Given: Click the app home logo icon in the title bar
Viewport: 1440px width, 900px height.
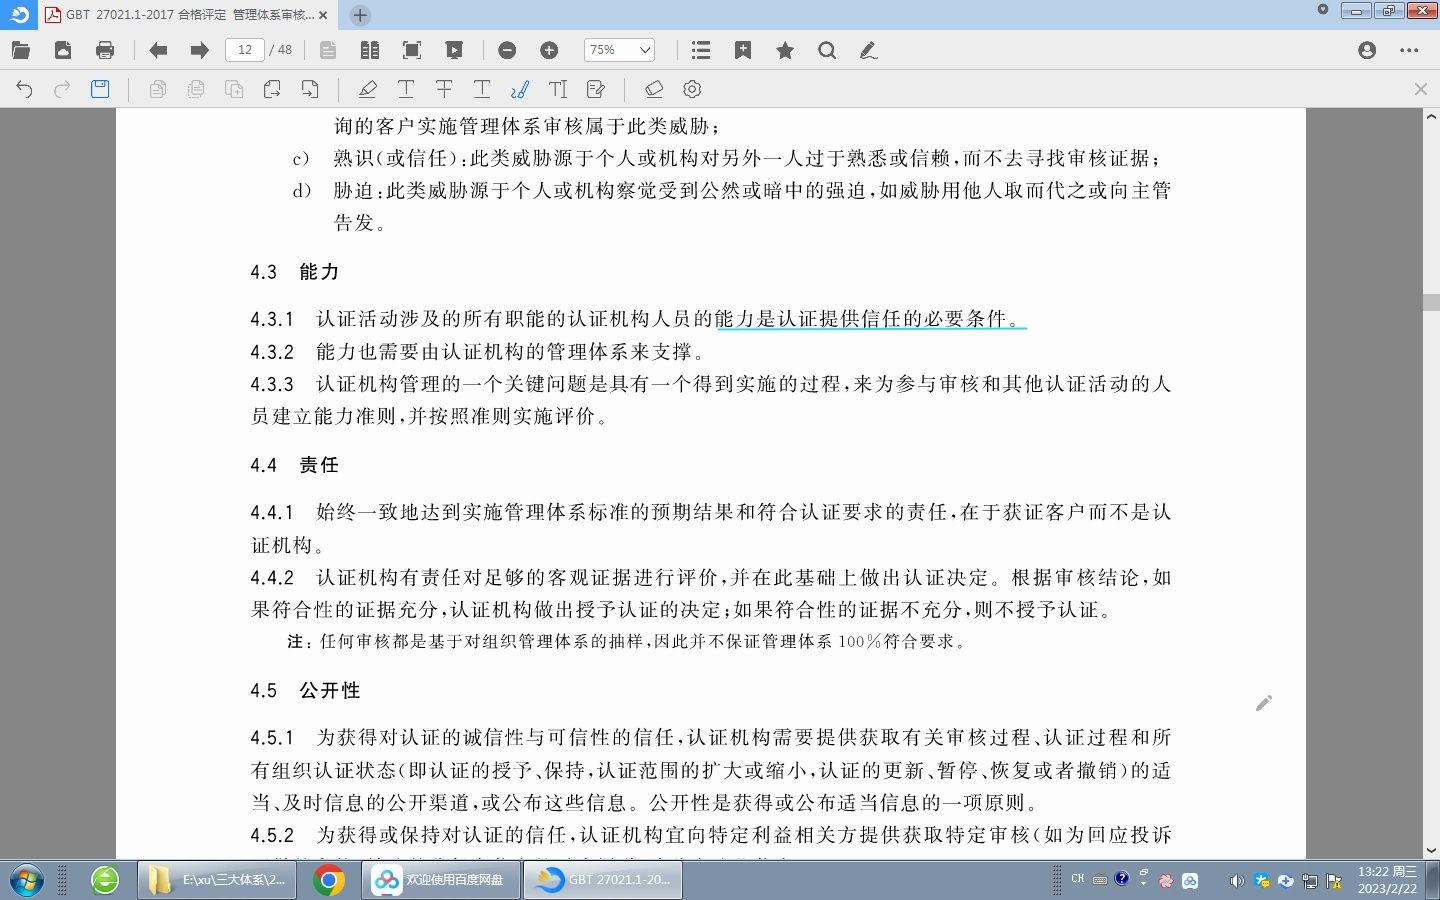Looking at the screenshot, I should point(19,15).
